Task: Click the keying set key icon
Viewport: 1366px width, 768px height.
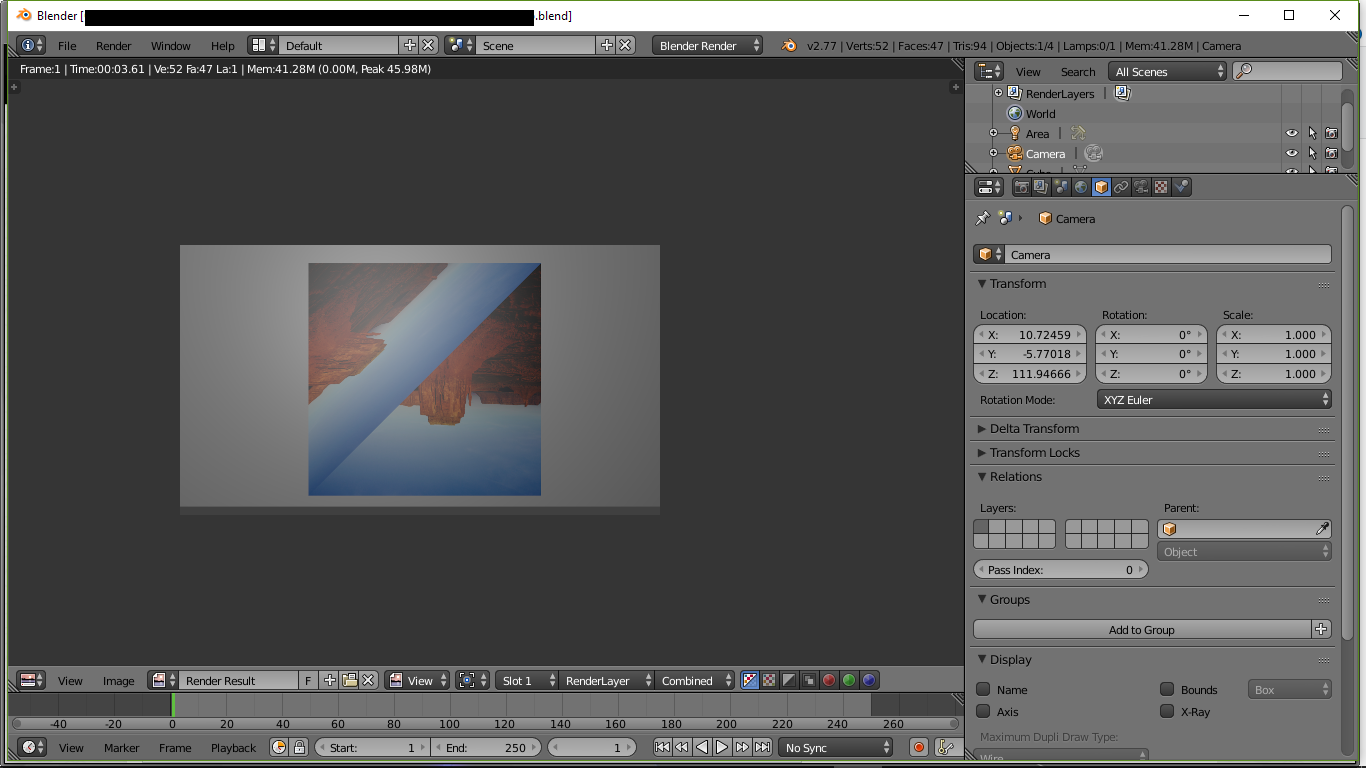Action: click(x=945, y=747)
